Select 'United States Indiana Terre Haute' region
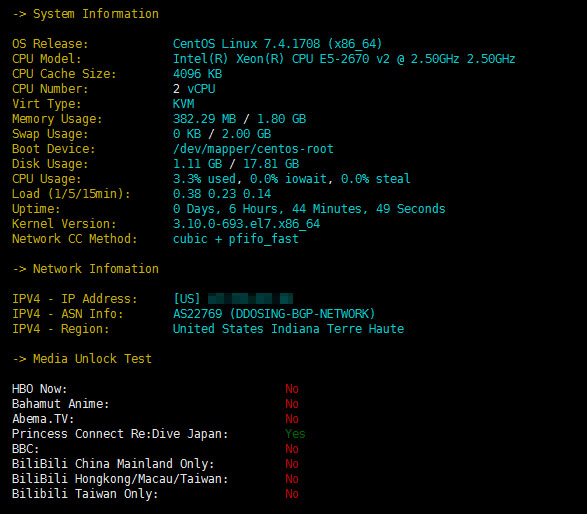The height and width of the screenshot is (514, 587). (x=288, y=329)
